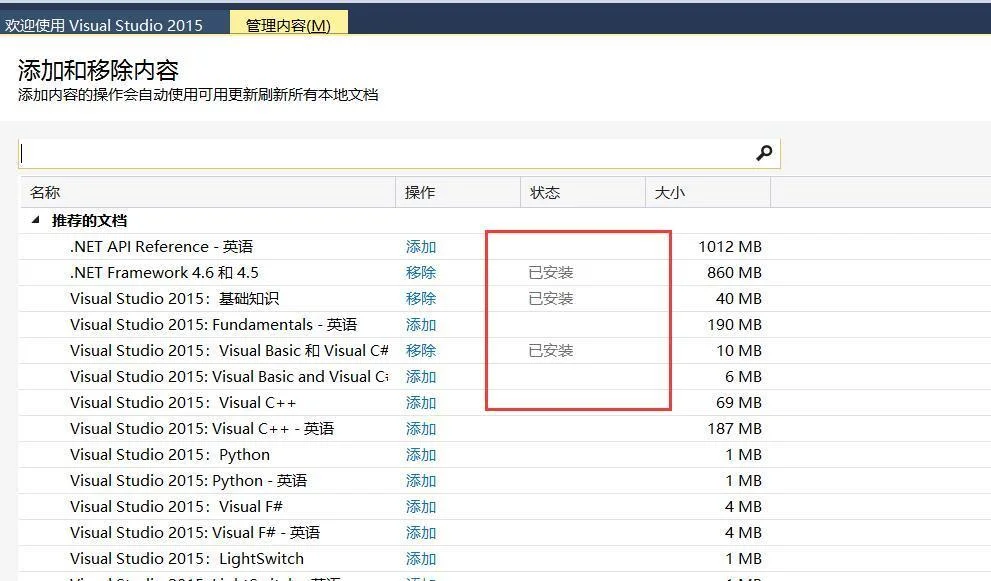
Task: Focus the content search input field
Action: click(x=399, y=154)
